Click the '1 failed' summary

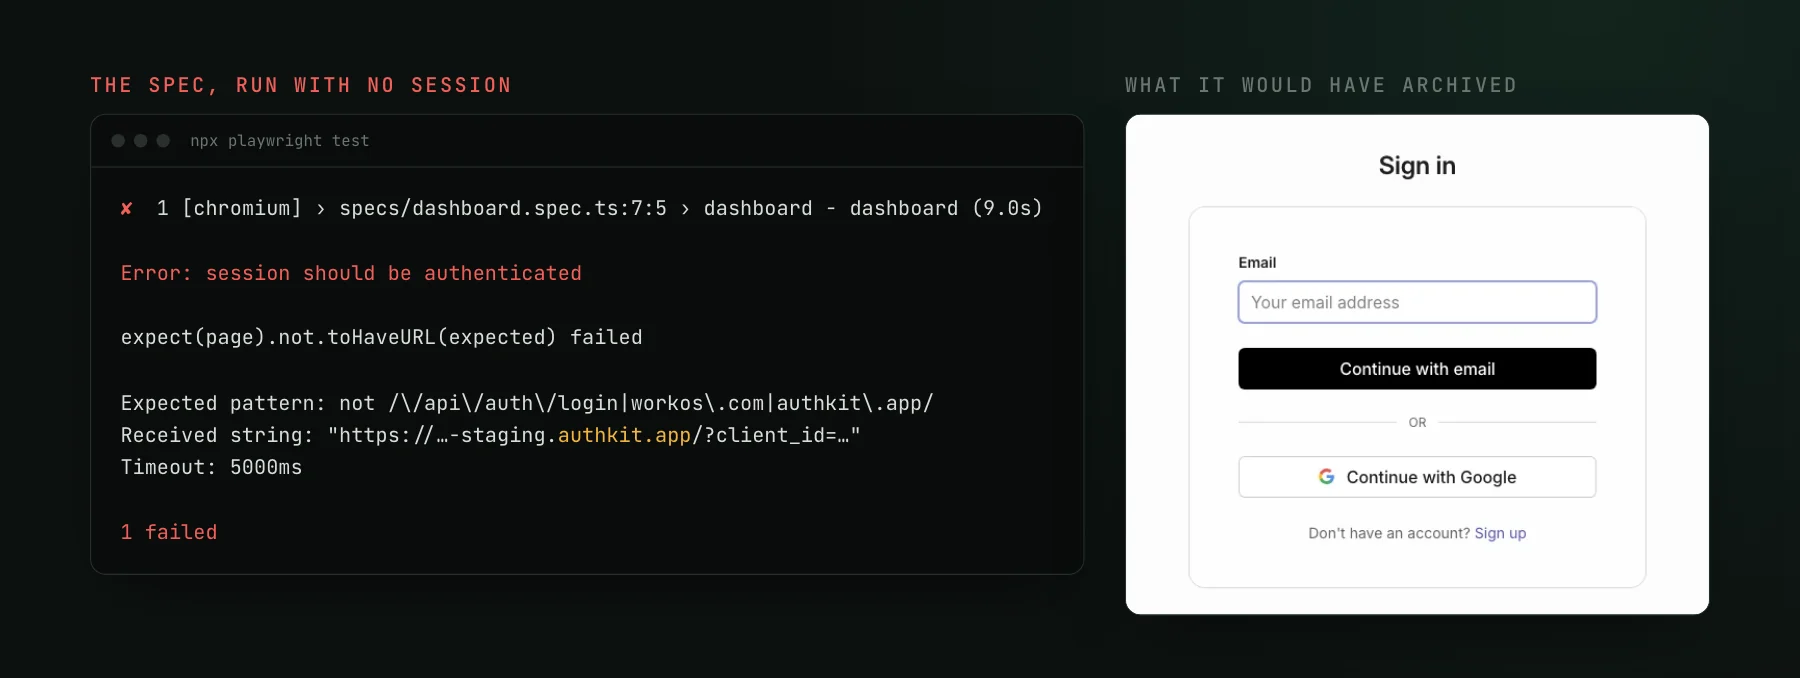(169, 532)
